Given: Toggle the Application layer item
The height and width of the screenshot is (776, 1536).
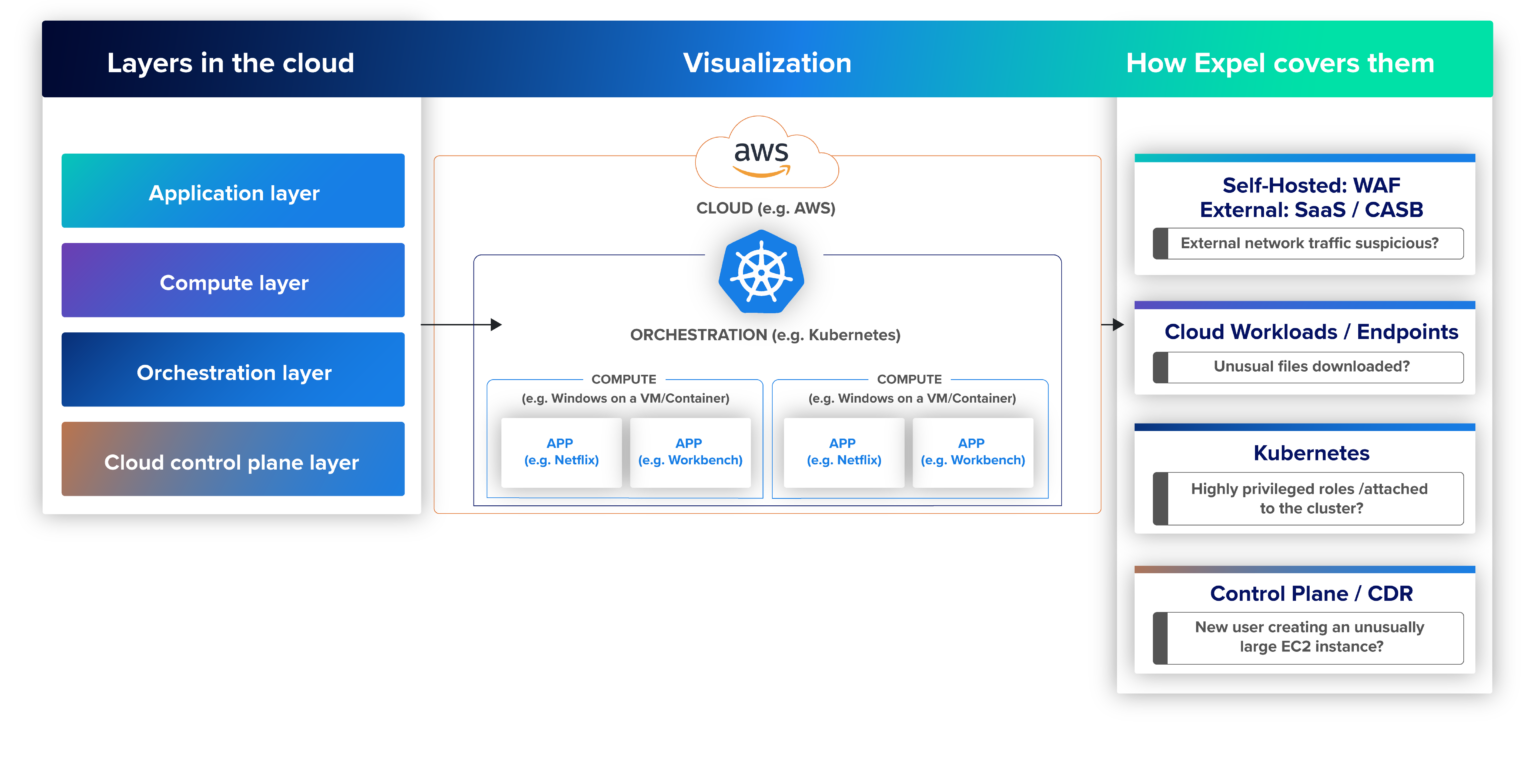Looking at the screenshot, I should tap(233, 191).
